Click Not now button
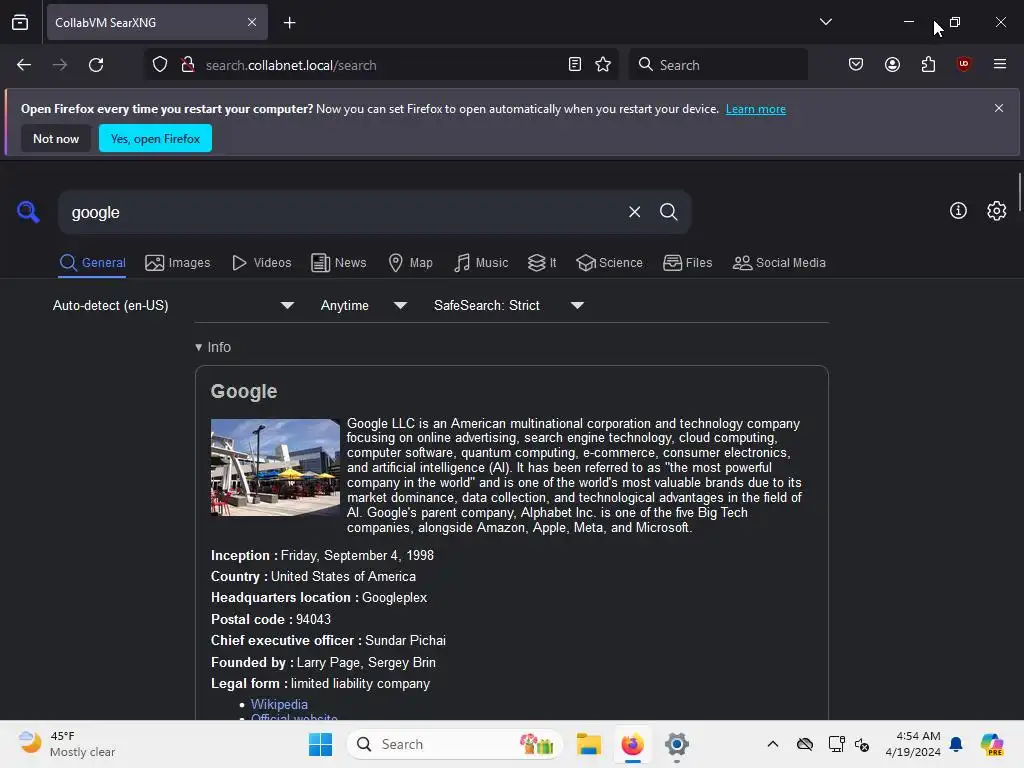This screenshot has width=1024, height=768. coord(56,138)
